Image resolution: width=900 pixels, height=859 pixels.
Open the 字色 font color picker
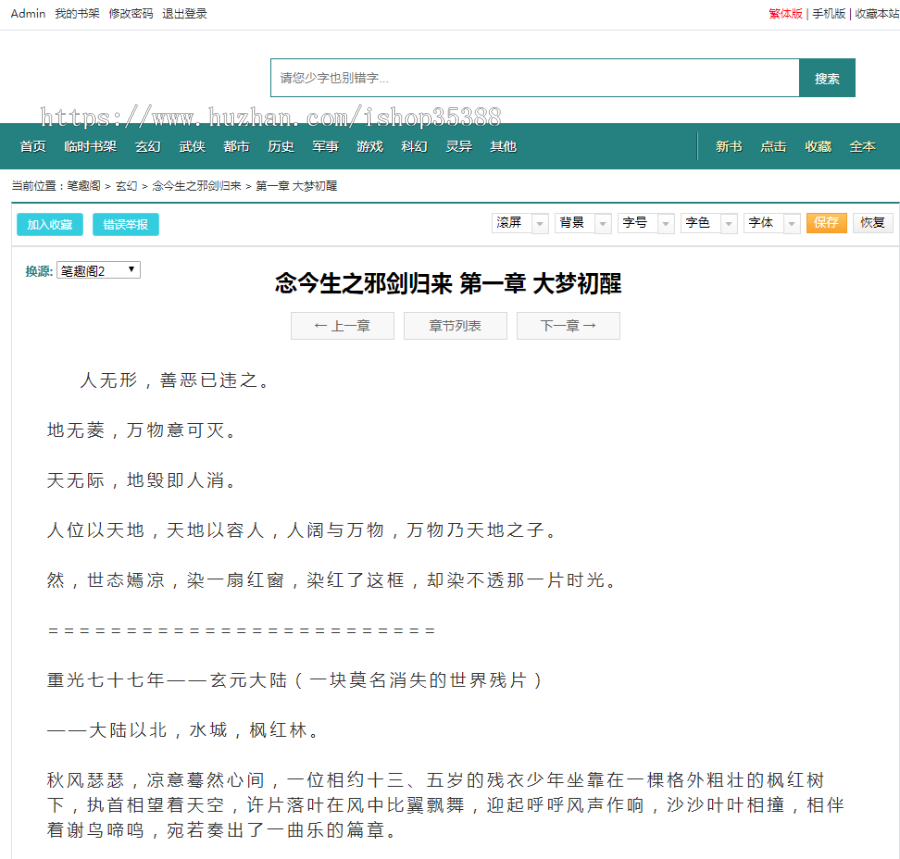(x=708, y=222)
